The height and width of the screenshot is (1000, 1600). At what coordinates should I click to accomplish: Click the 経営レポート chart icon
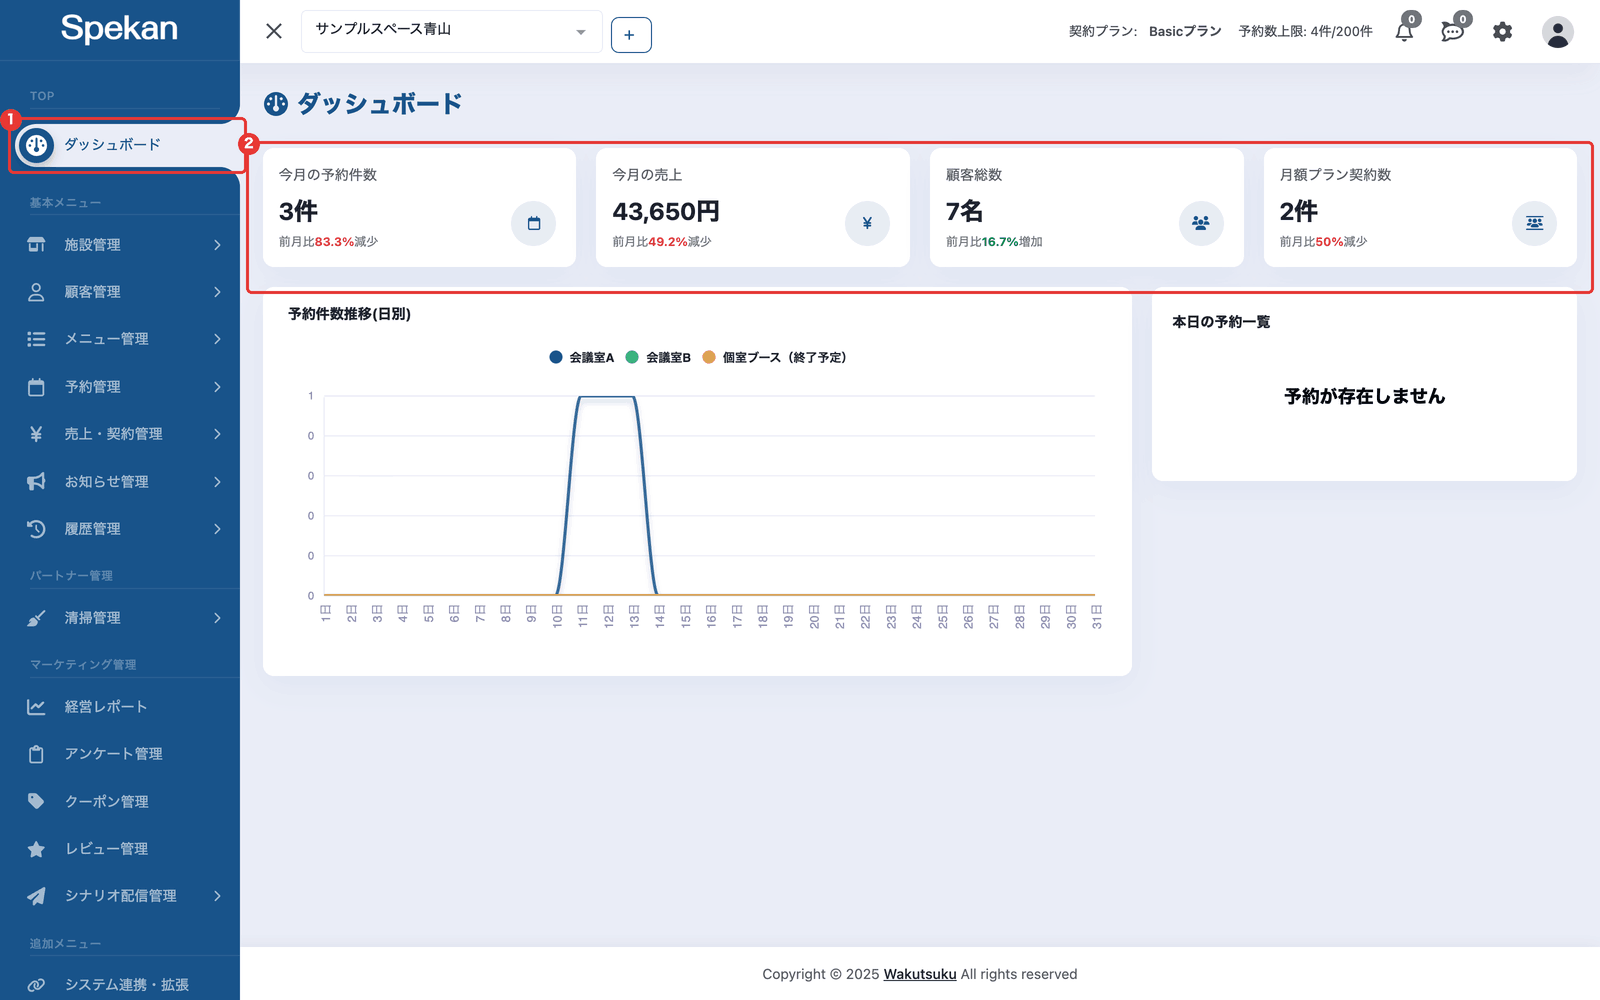coord(36,707)
